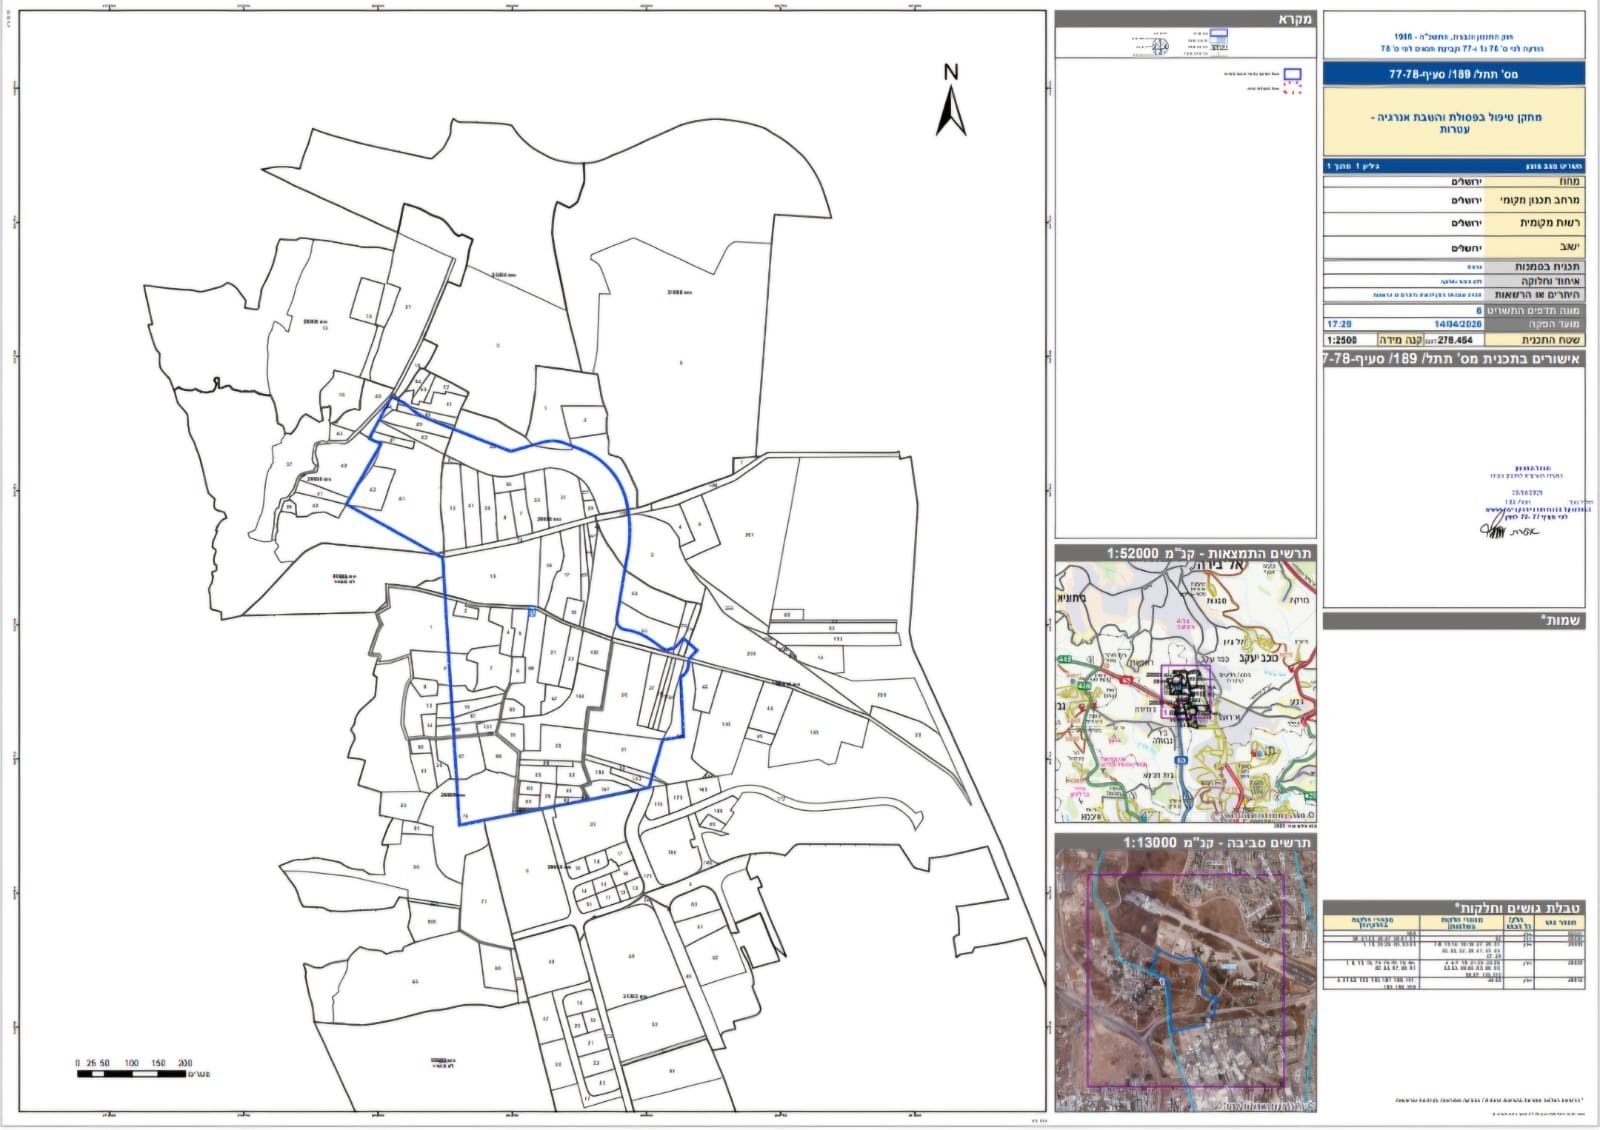Viewport: 1600px width, 1130px height.
Task: Click the תרשים סביבה 1:13000 header
Action: tap(1186, 843)
